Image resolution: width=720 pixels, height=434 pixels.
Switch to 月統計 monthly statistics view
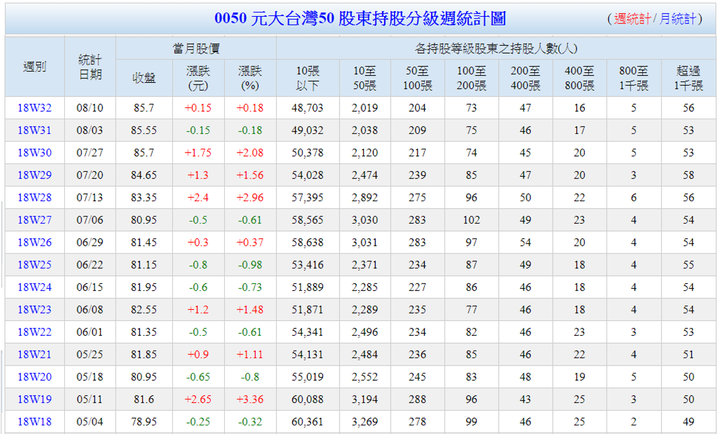point(678,19)
